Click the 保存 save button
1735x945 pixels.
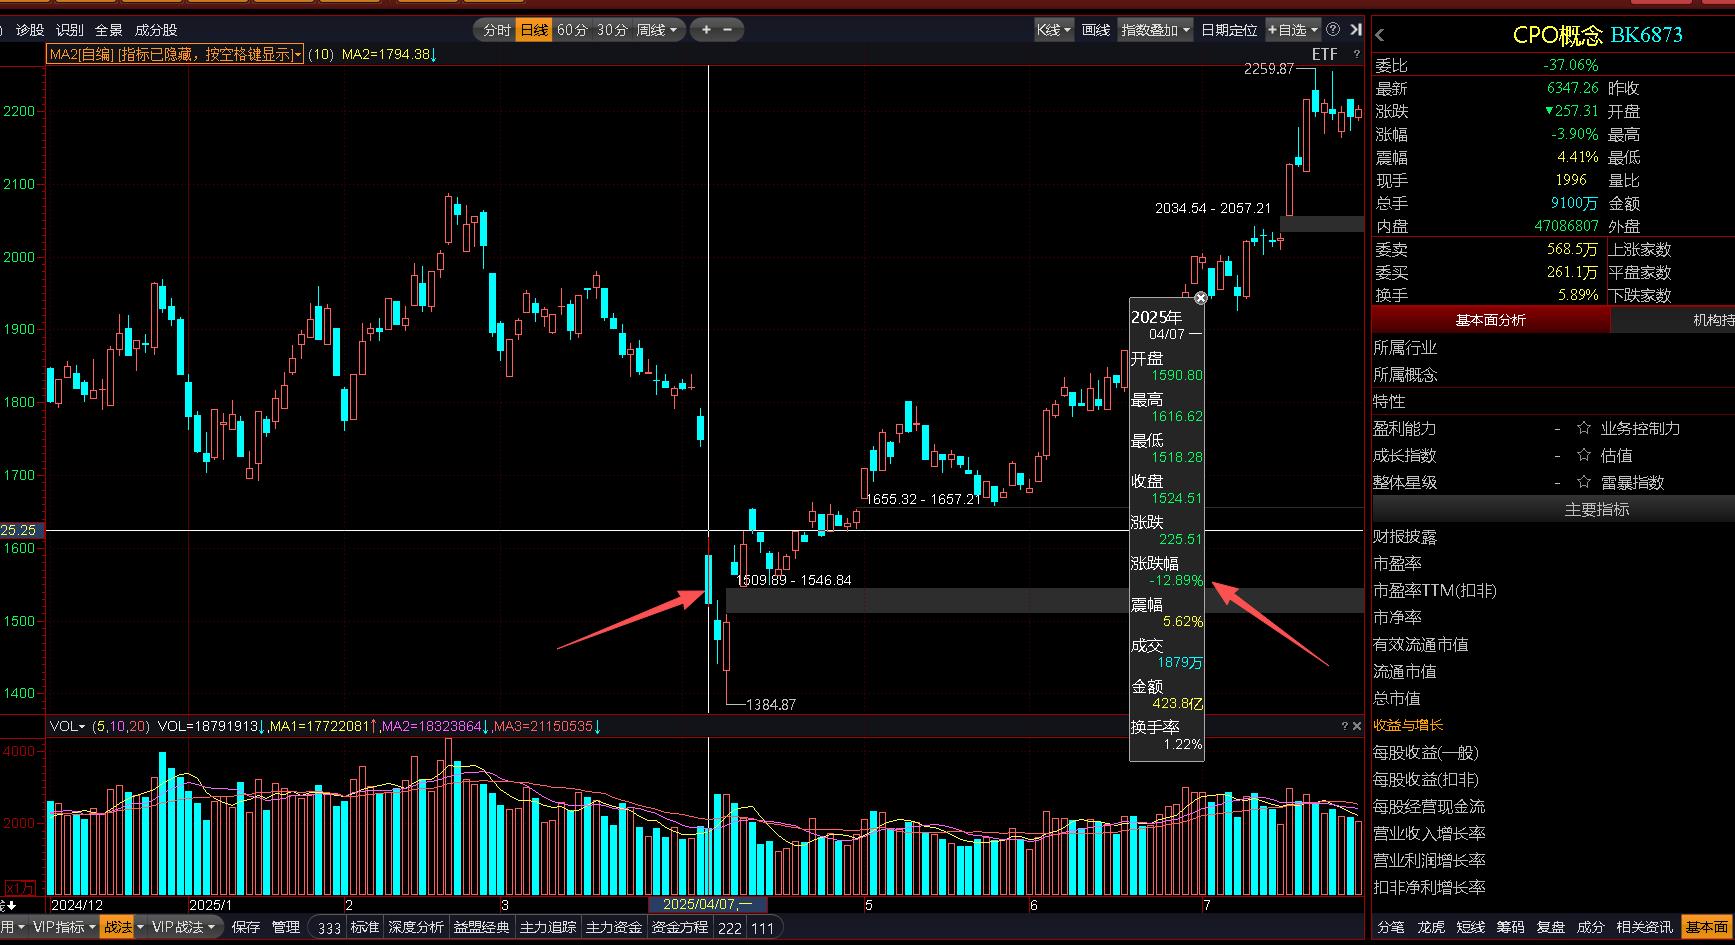click(246, 927)
